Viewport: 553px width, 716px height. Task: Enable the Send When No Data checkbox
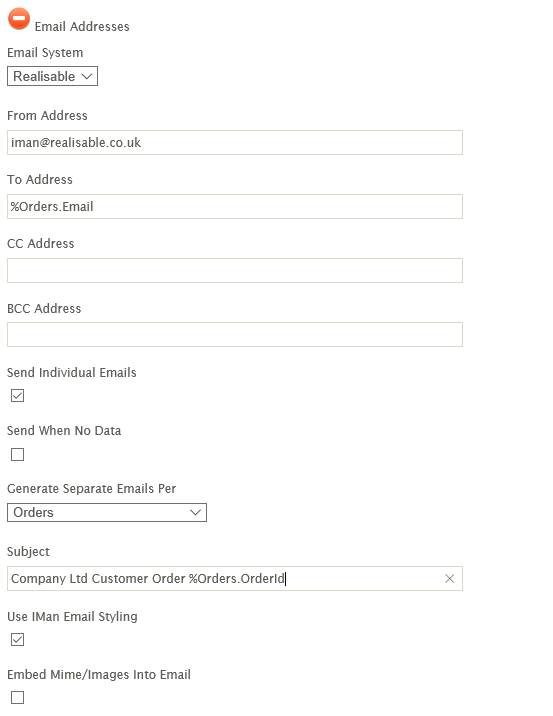pyautogui.click(x=17, y=454)
